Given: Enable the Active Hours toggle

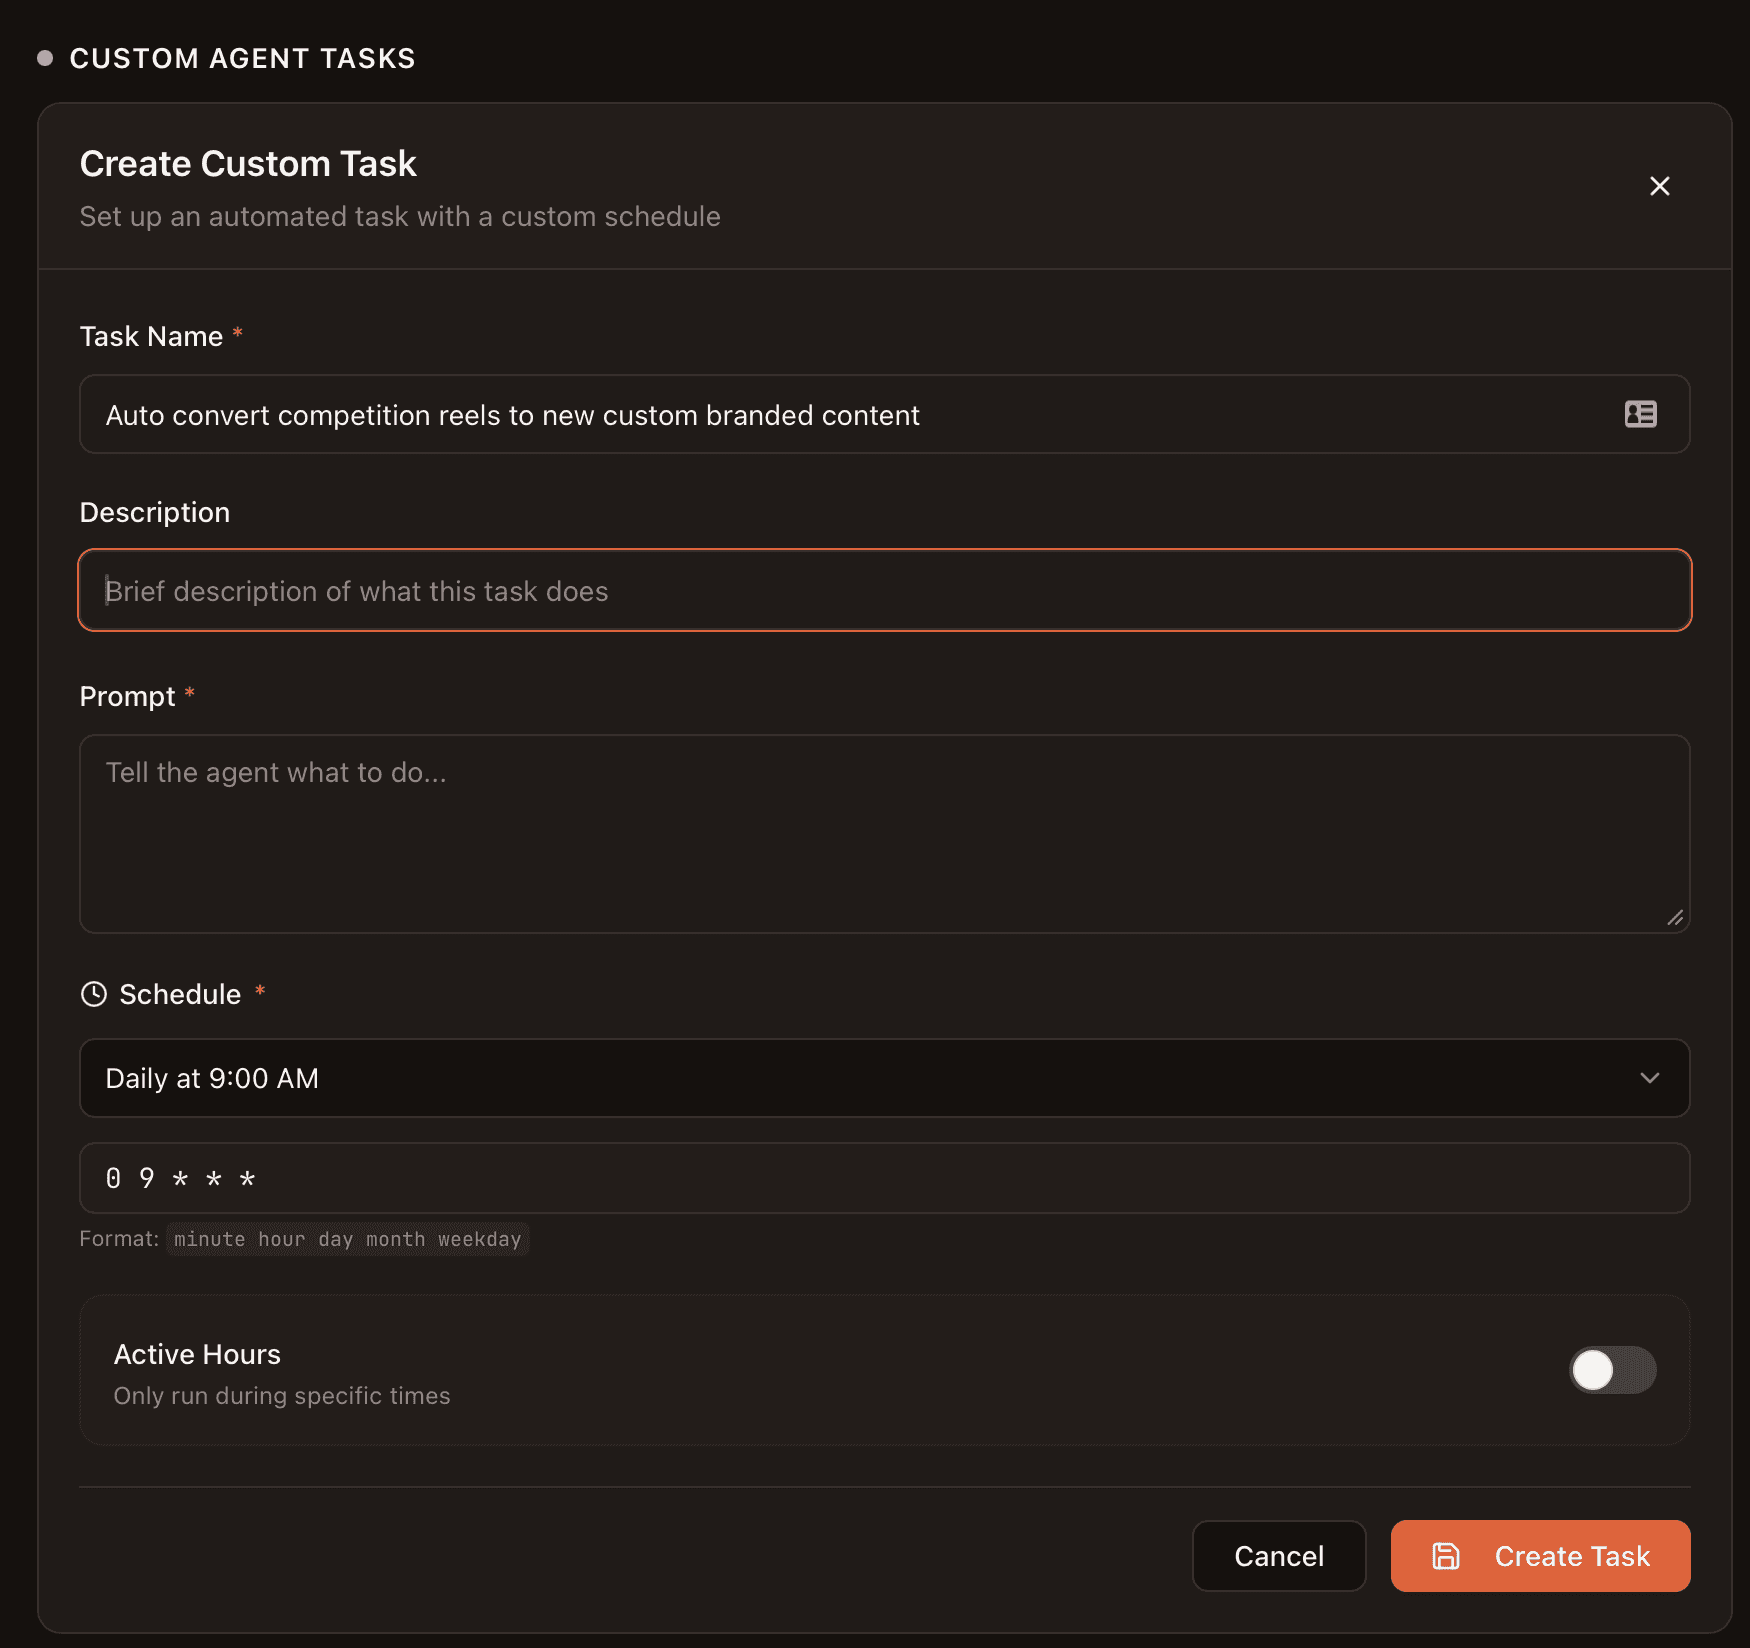Looking at the screenshot, I should (x=1612, y=1370).
